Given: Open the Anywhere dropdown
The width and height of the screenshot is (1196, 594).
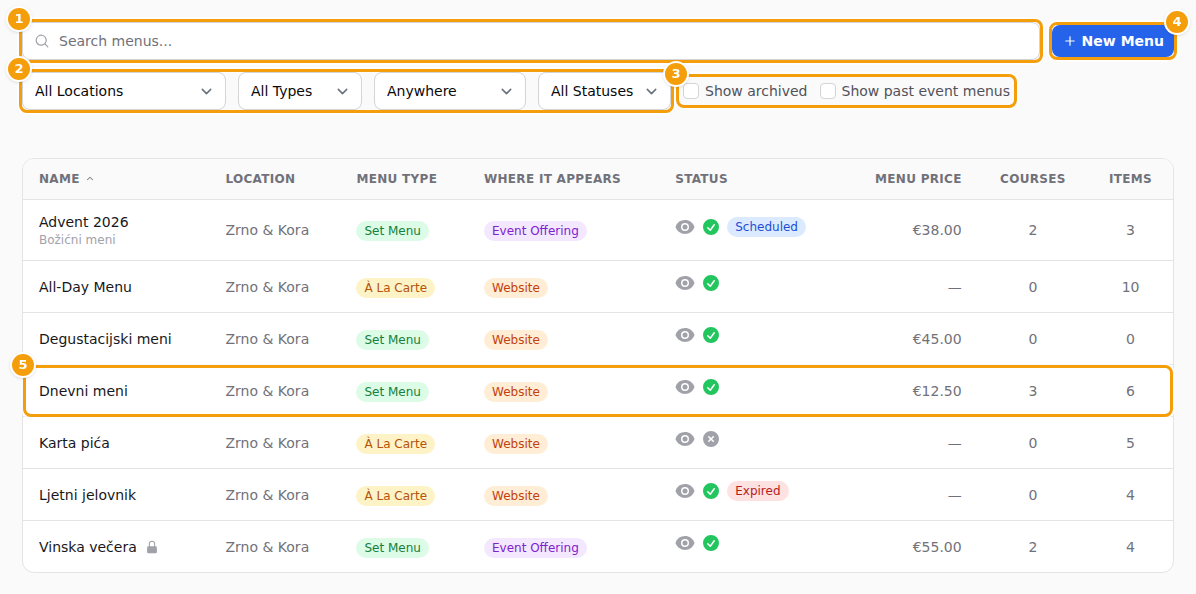Looking at the screenshot, I should coord(450,92).
